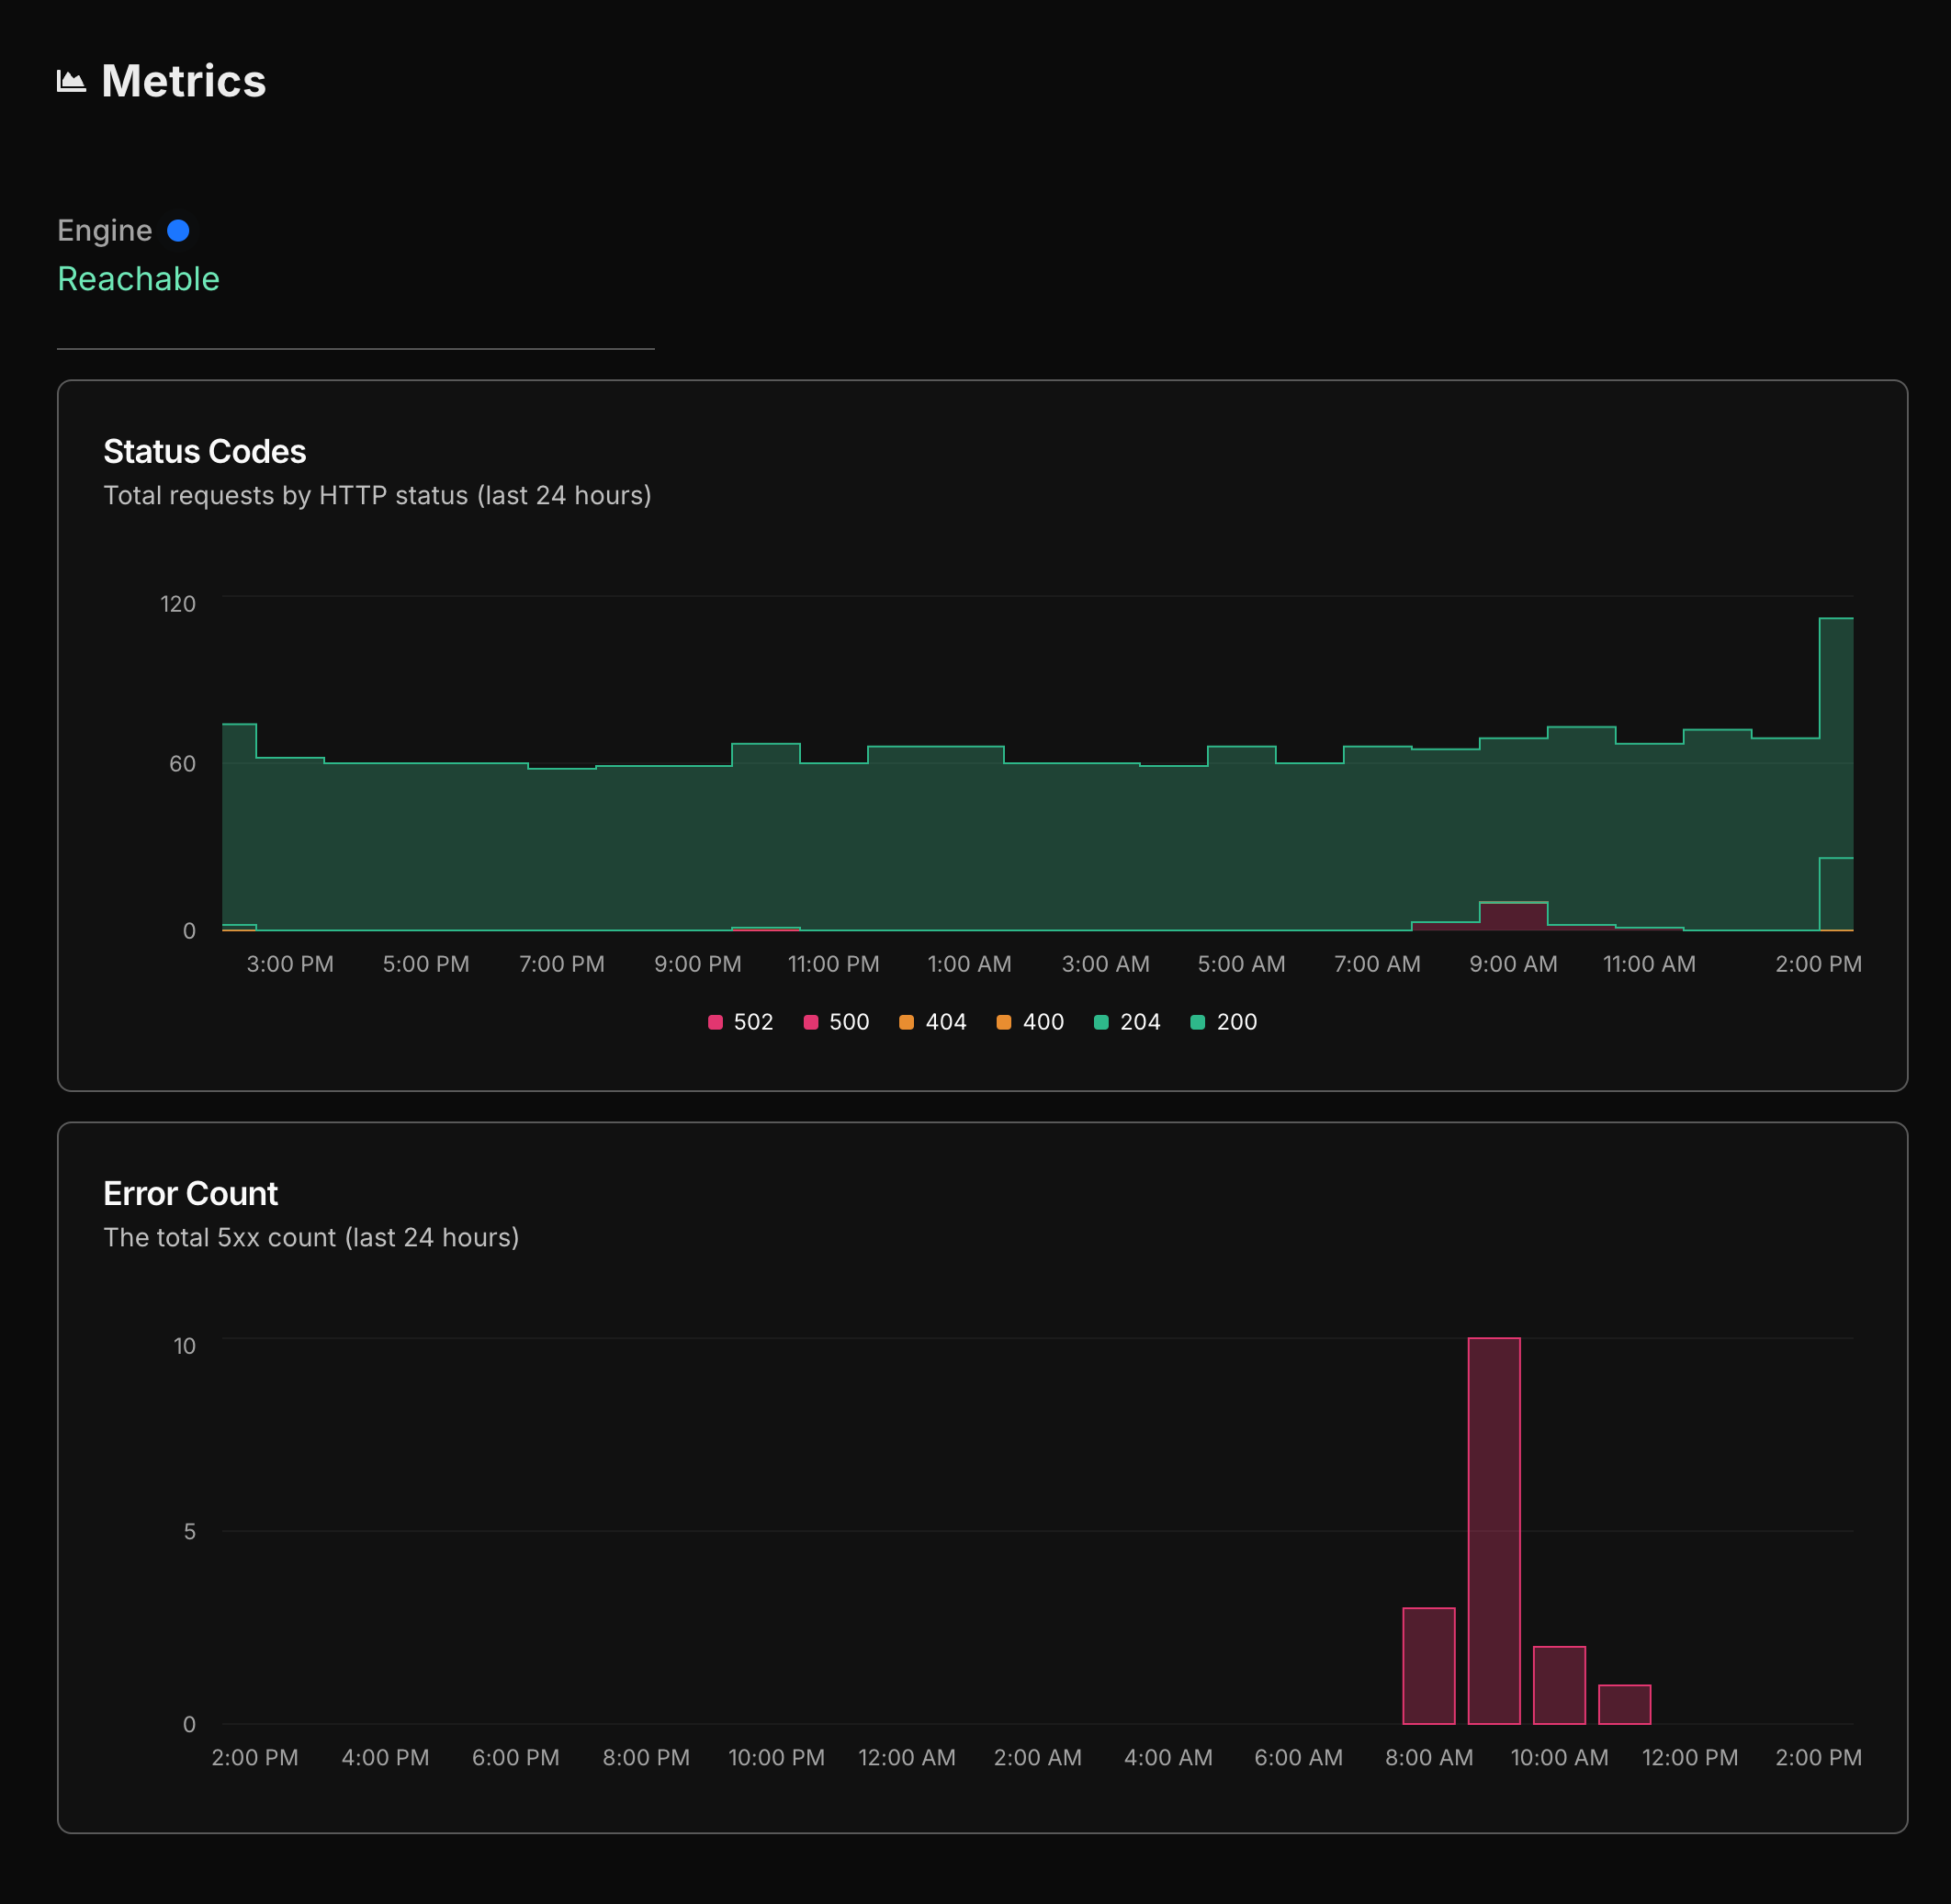The height and width of the screenshot is (1904, 1951).
Task: Click the Reachable status text
Action: (138, 279)
